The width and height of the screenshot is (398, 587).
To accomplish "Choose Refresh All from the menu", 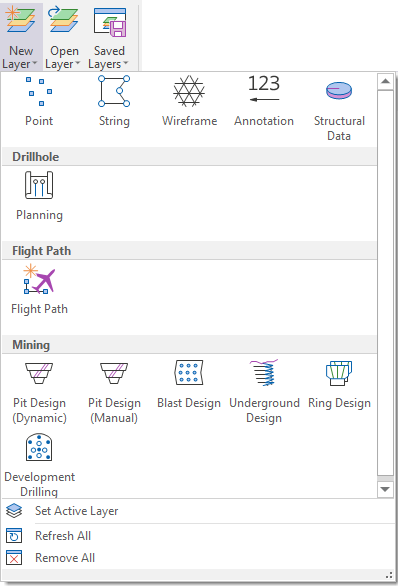I will coord(63,536).
